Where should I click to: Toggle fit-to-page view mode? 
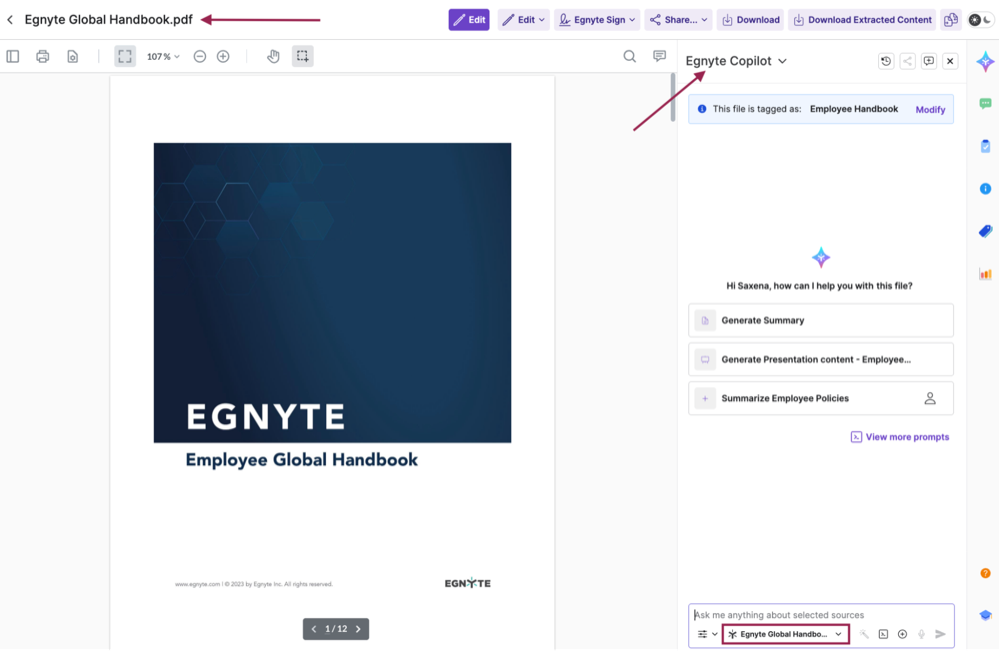click(124, 56)
